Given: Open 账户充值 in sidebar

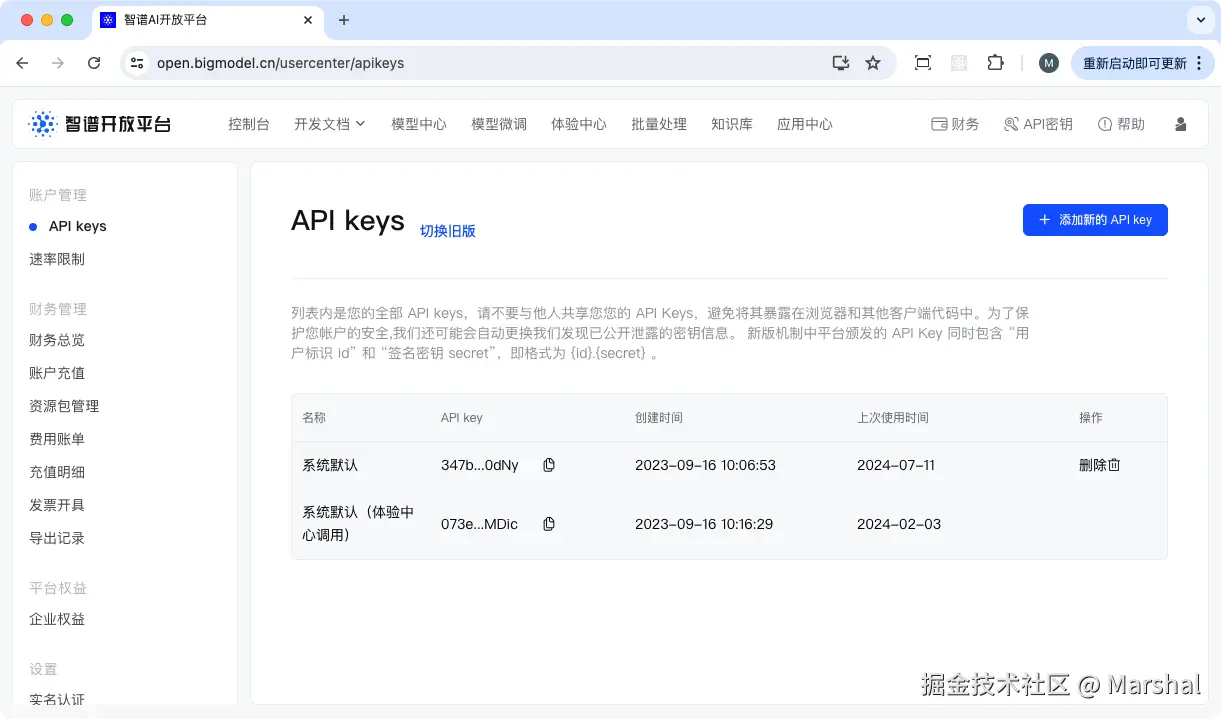Looking at the screenshot, I should click(x=57, y=373).
